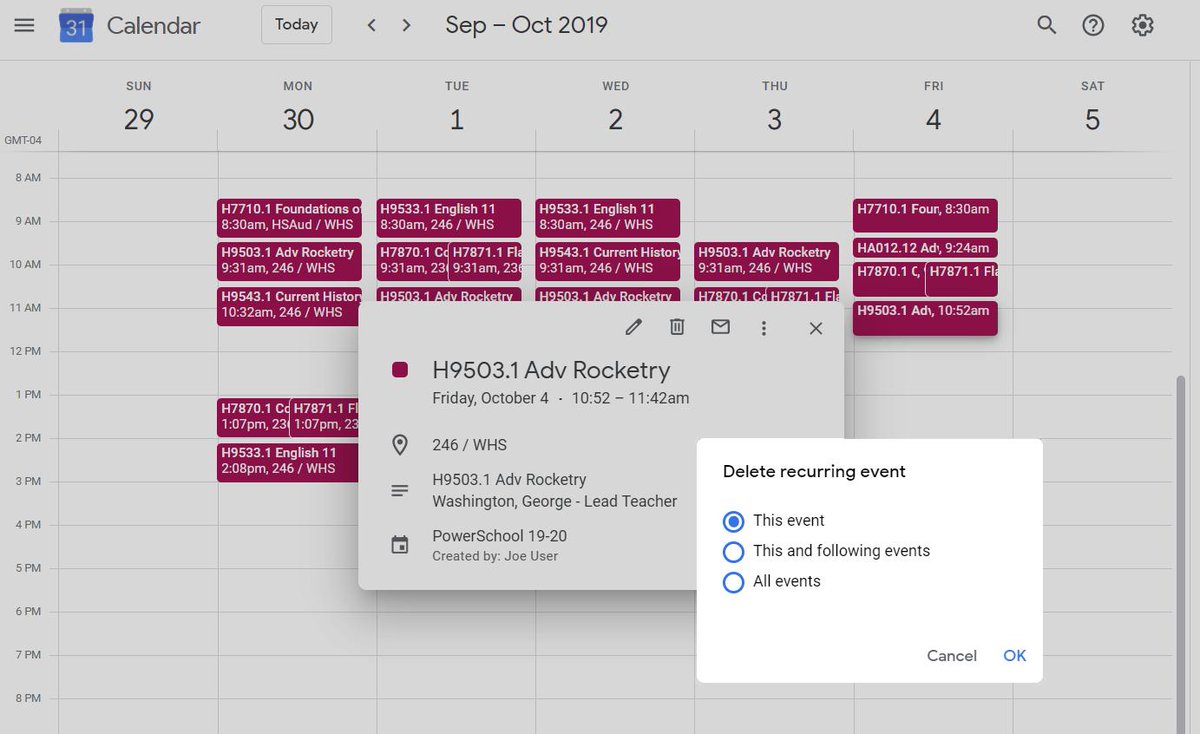
Task: Open calendar search
Action: point(1046,24)
